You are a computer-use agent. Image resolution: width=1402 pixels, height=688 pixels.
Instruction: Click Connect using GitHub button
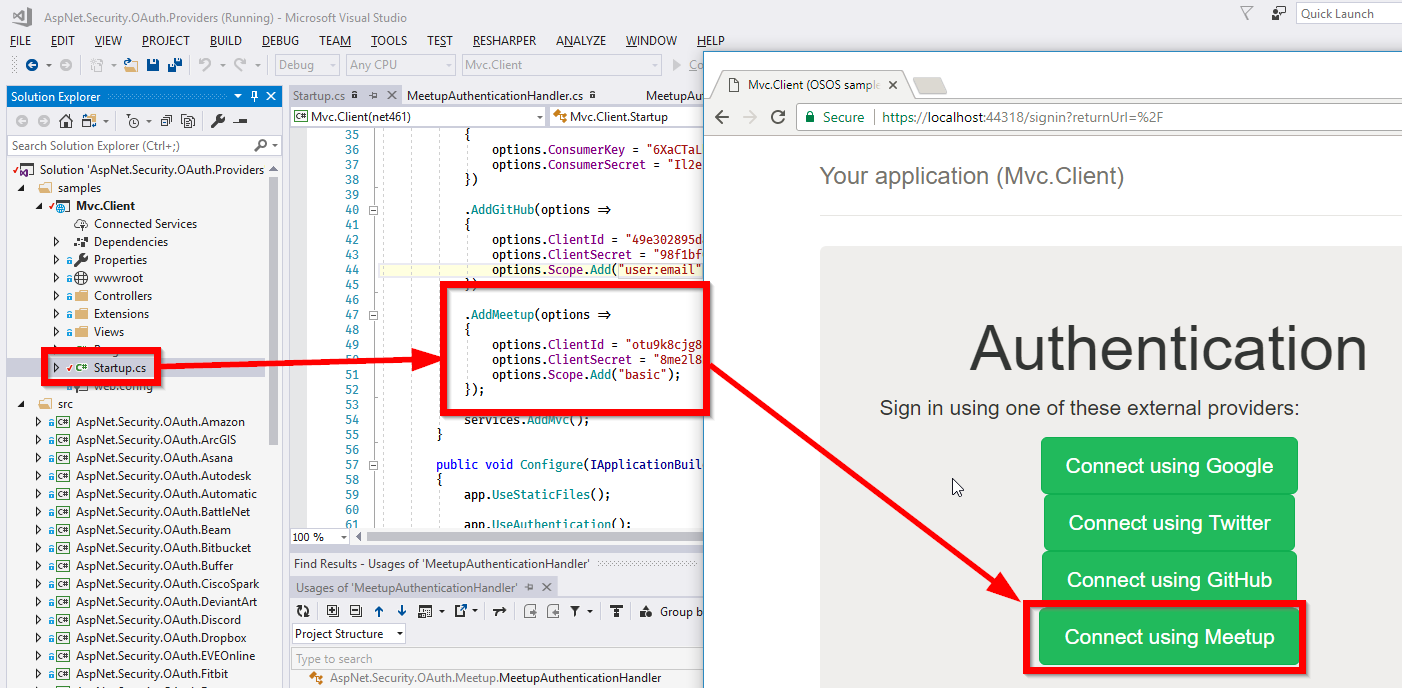(x=1169, y=580)
